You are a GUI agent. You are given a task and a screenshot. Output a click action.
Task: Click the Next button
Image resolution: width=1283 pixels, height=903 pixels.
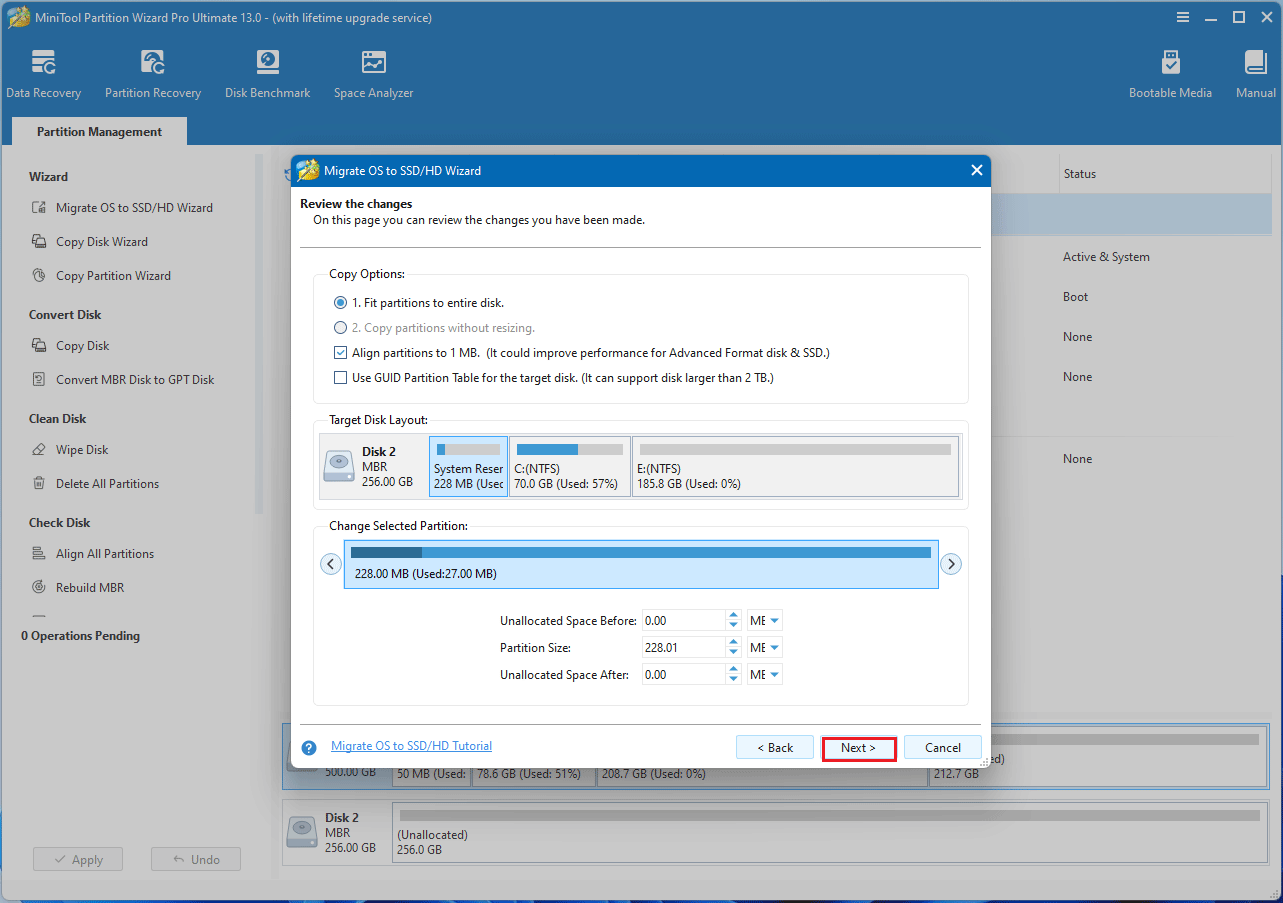(858, 747)
